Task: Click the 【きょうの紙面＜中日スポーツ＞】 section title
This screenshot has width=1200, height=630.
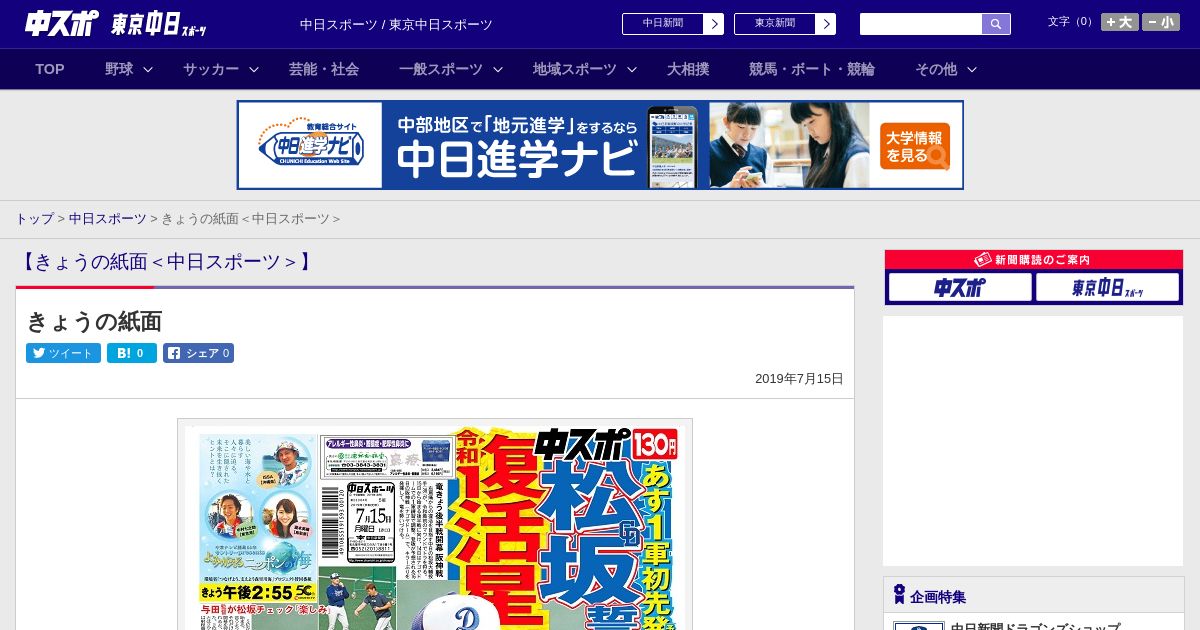Action: click(x=166, y=262)
